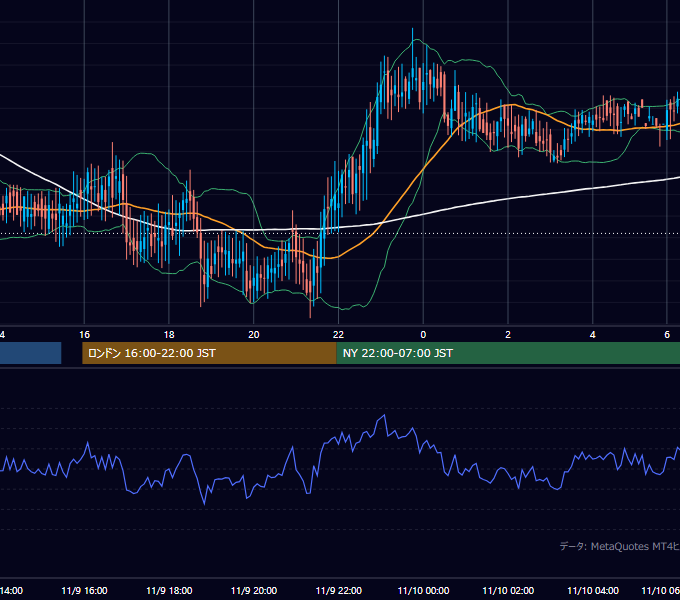Click the hour label 22 on chart axis

pyautogui.click(x=338, y=335)
